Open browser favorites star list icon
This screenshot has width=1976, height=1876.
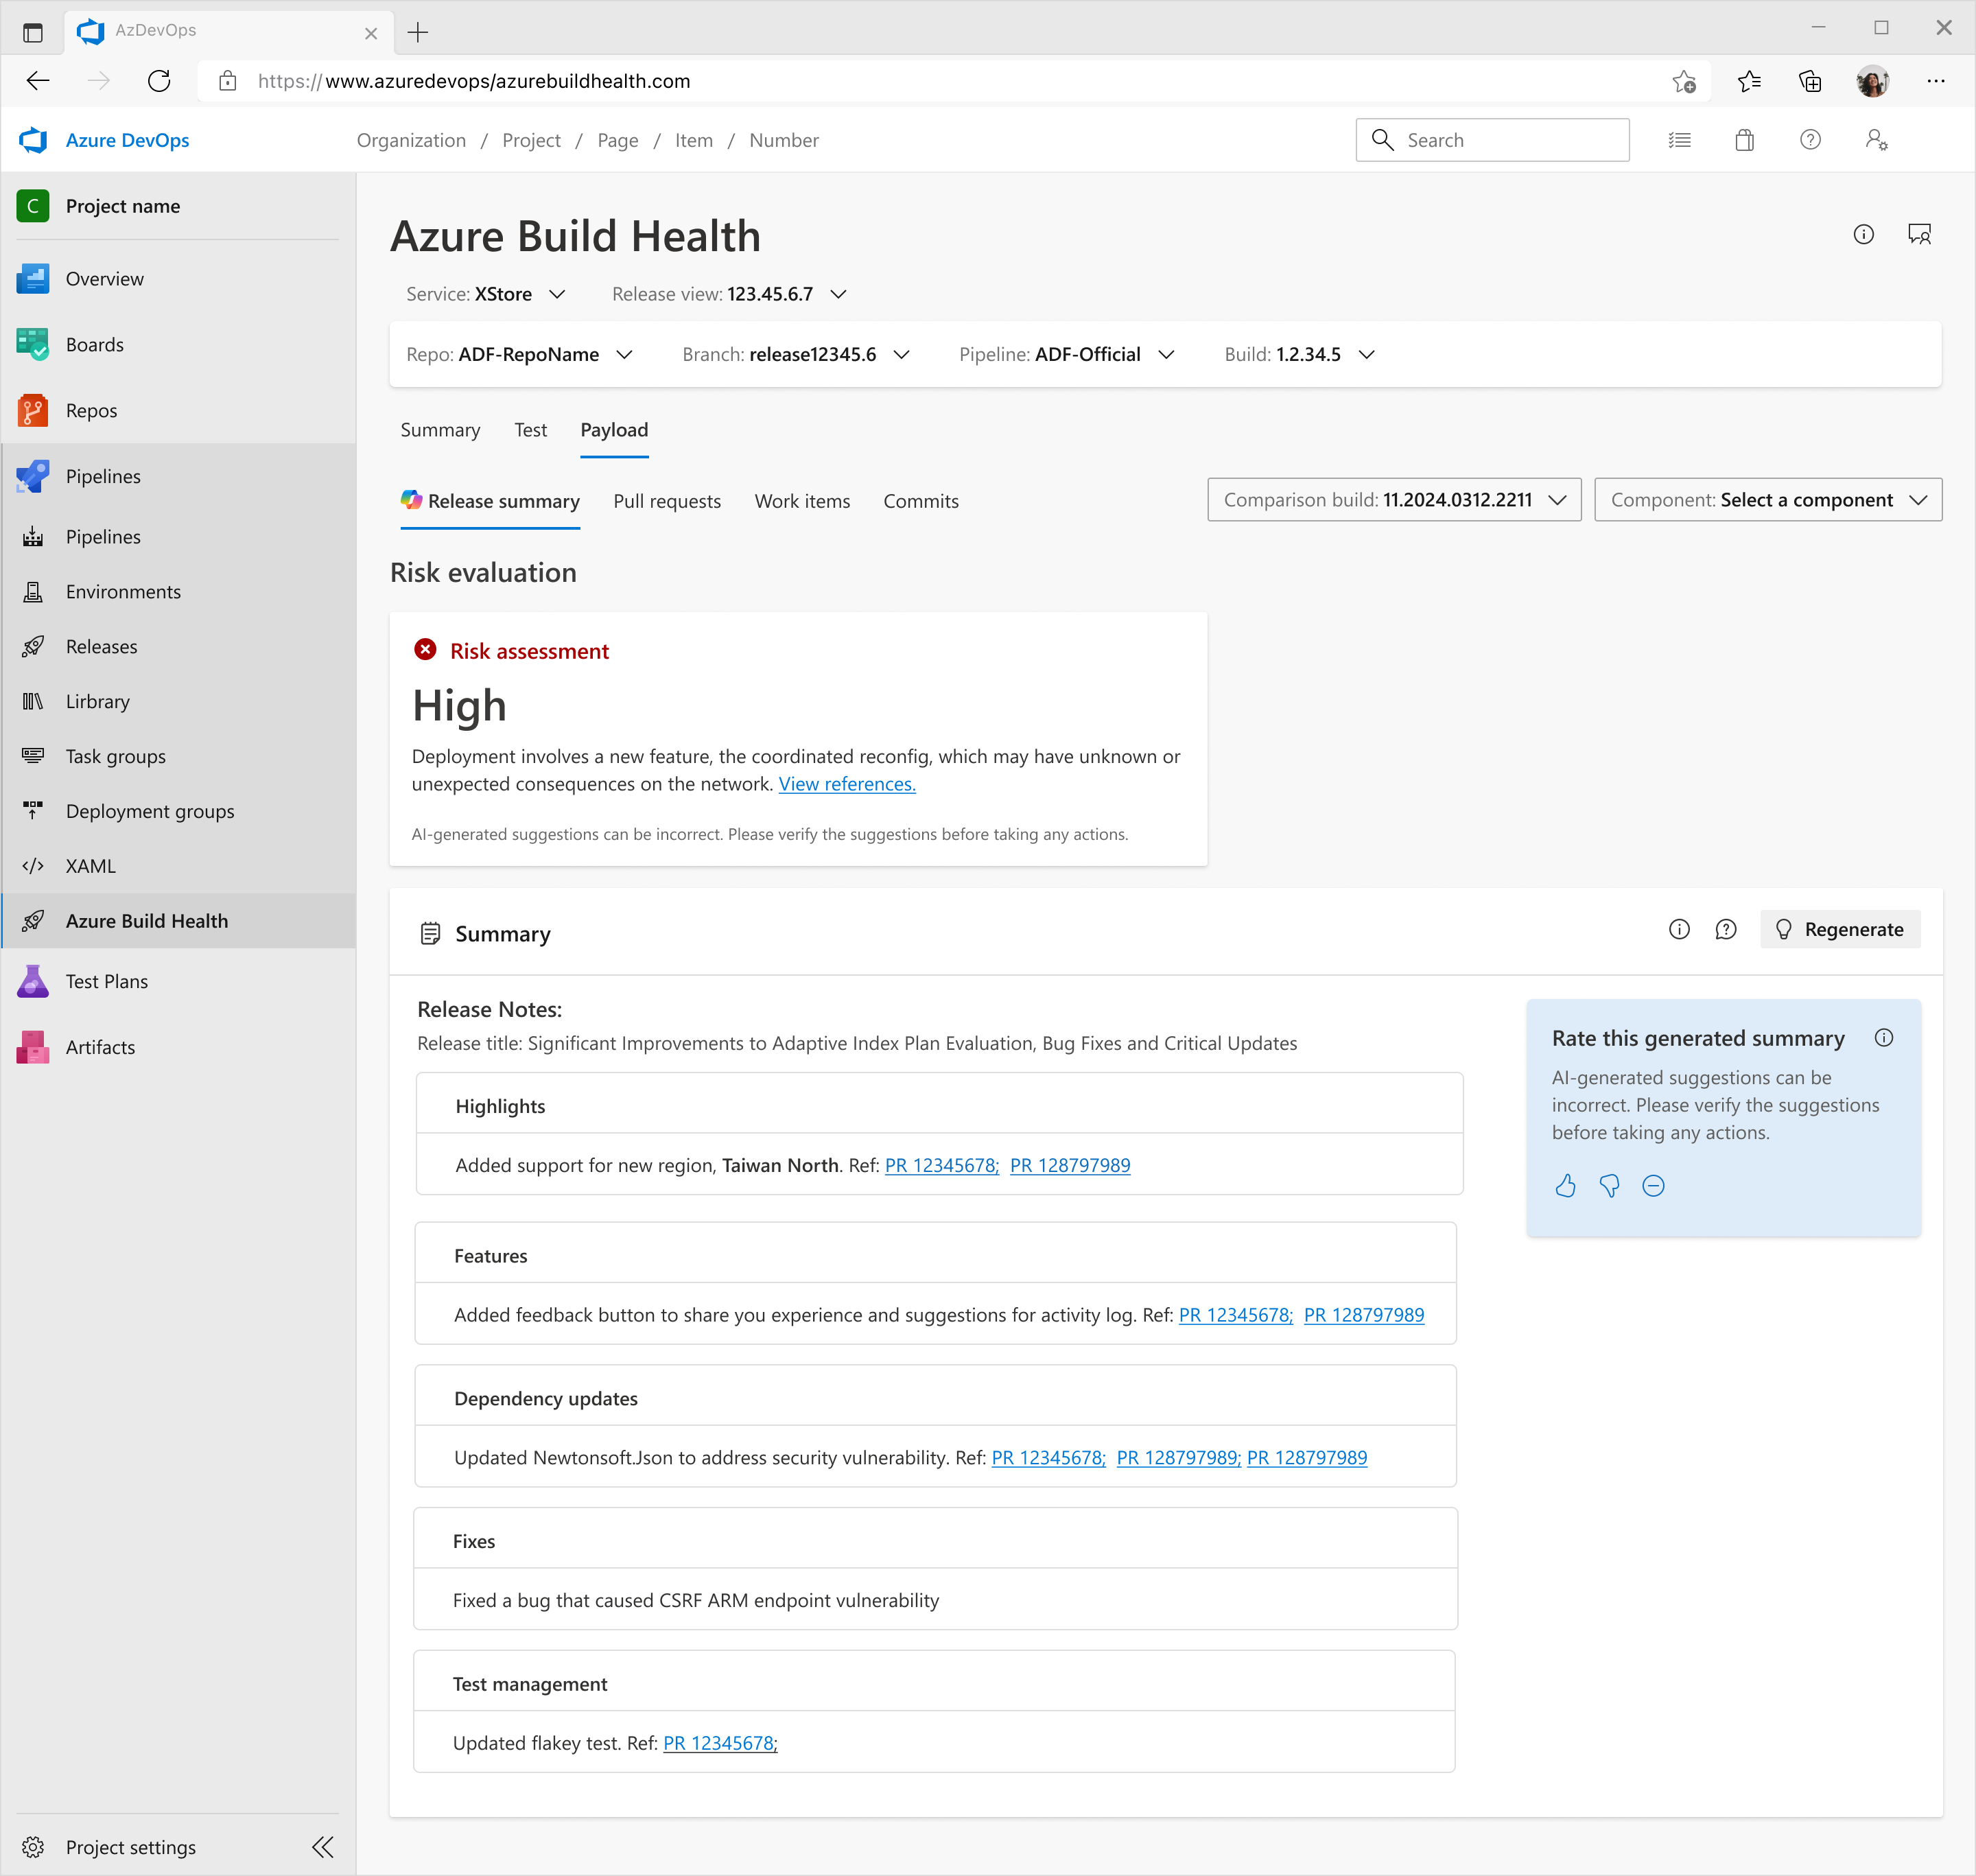(1749, 81)
